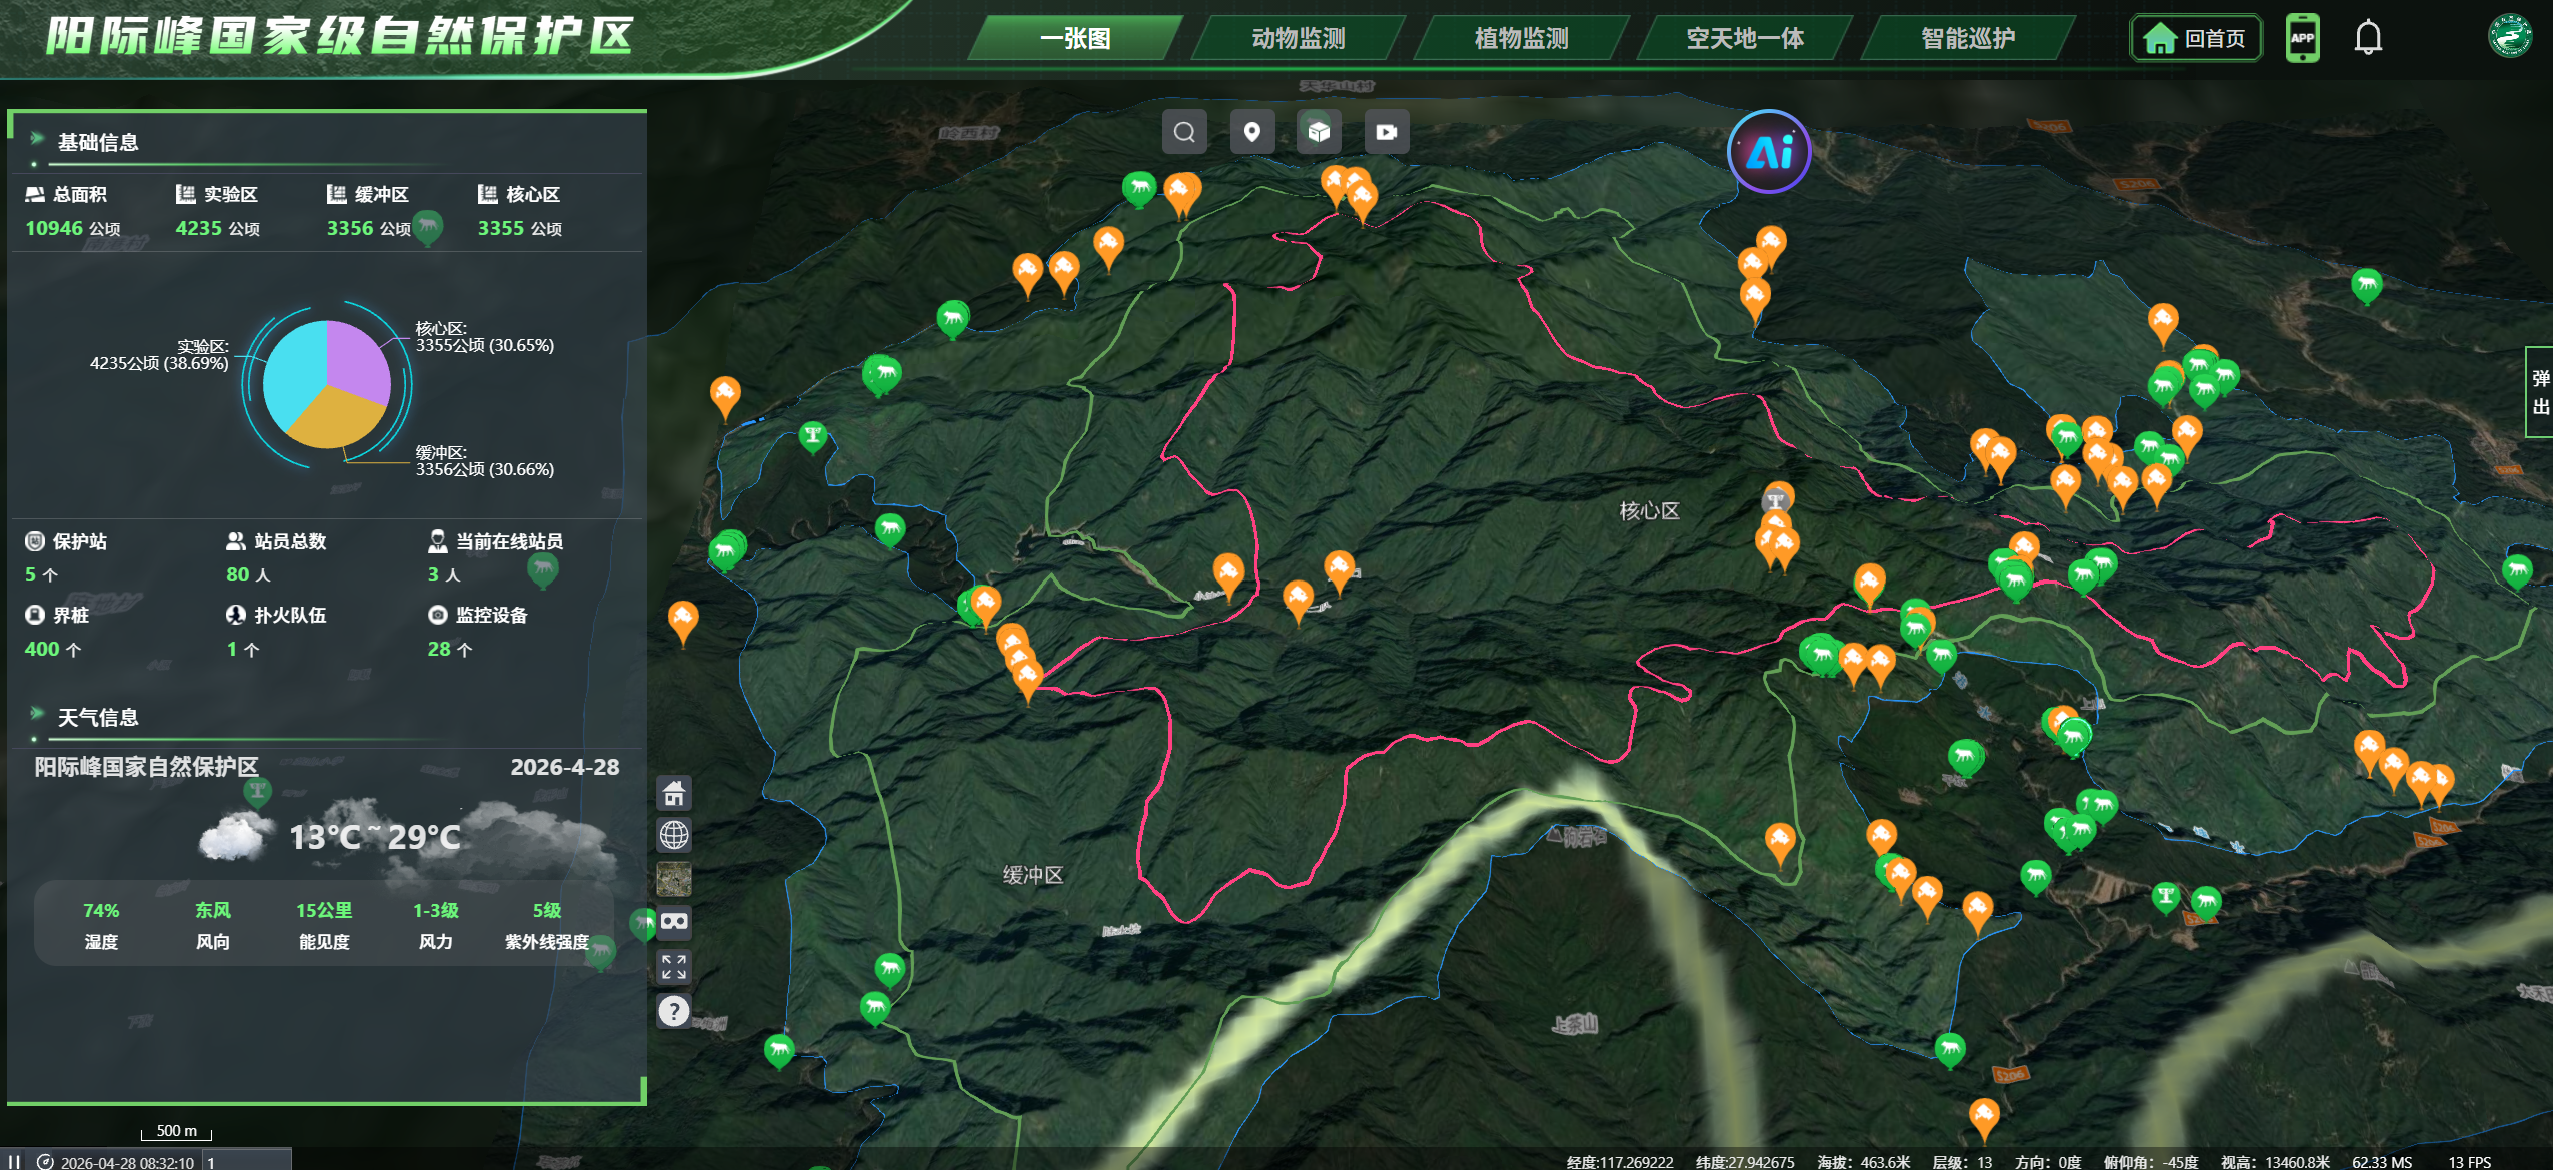This screenshot has width=2553, height=1170.
Task: Click the playback speed input field
Action: pos(246,1162)
